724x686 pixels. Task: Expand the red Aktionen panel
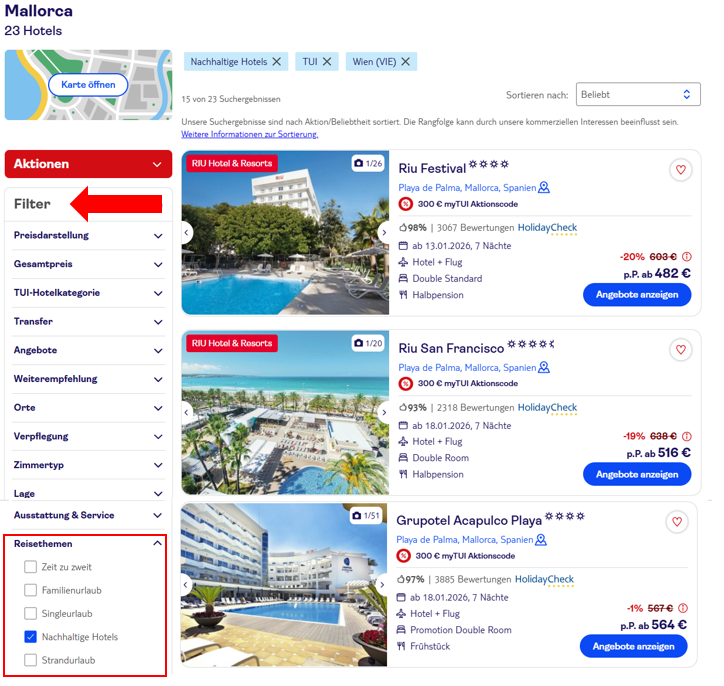tap(88, 164)
